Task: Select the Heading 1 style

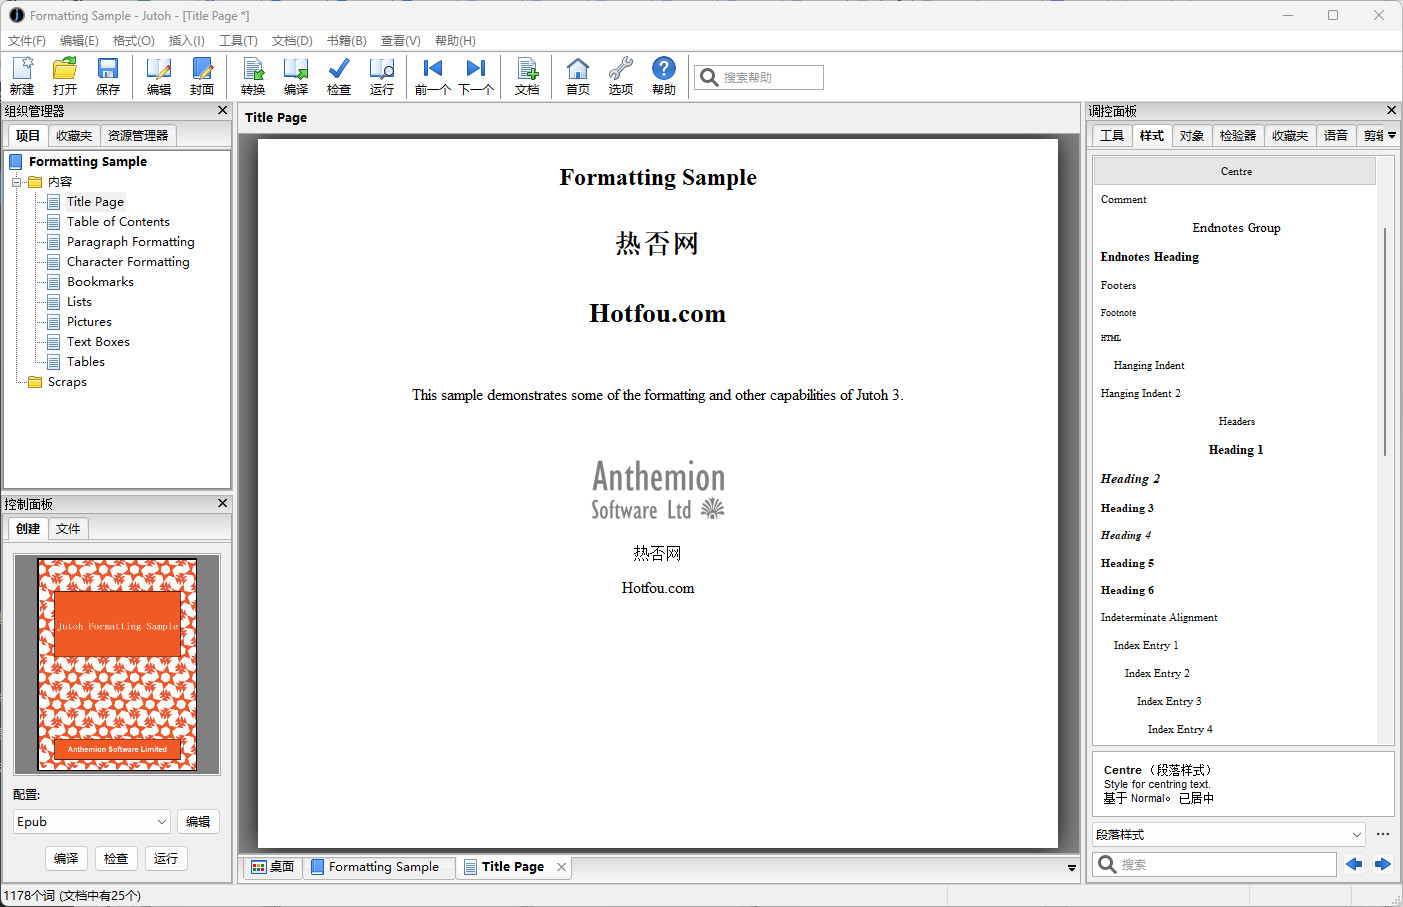Action: point(1236,450)
